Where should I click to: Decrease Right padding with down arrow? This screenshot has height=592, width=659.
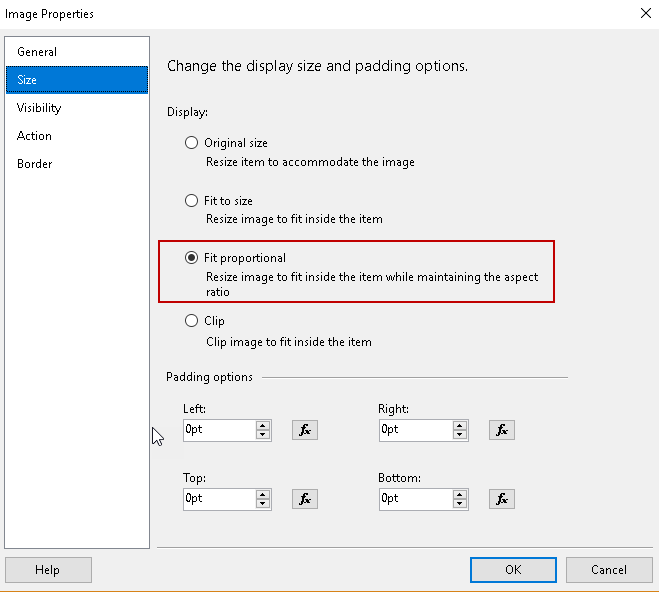coord(460,435)
